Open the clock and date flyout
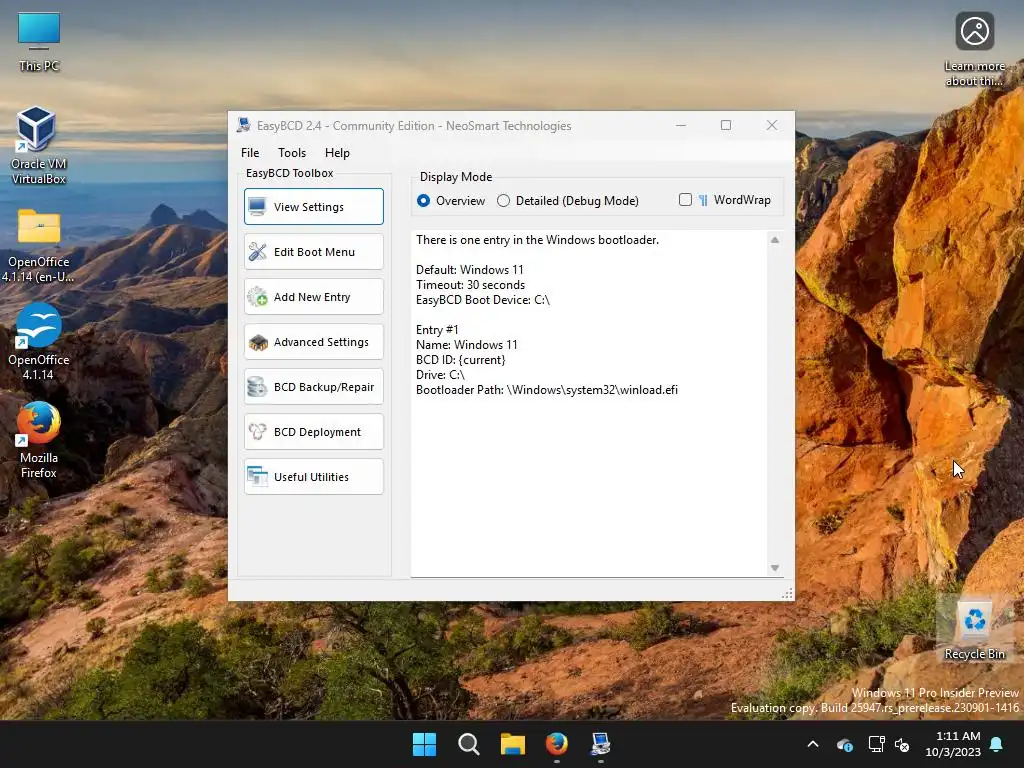This screenshot has width=1024, height=768. click(953, 744)
